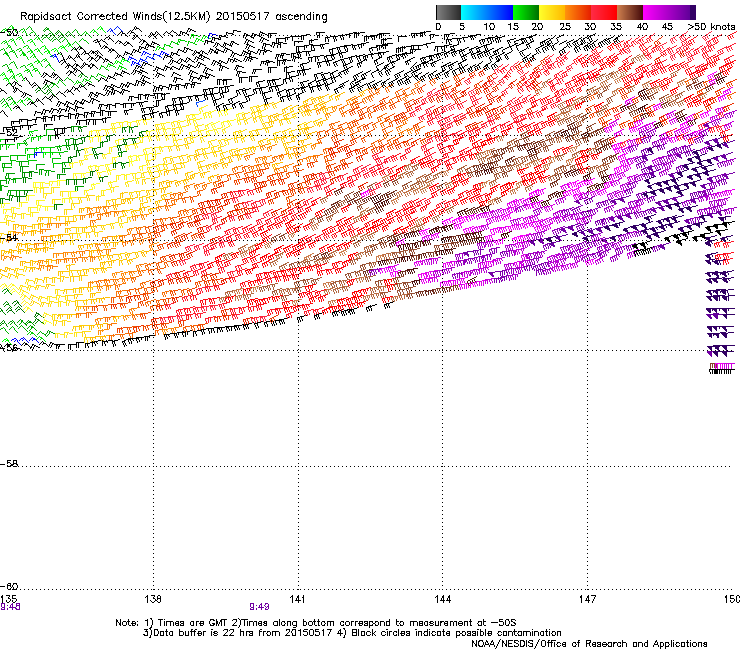The height and width of the screenshot is (650, 740).
Task: Click the 'NOAA/NESDIS/Office of Research and Applications' credit
Action: point(589,644)
